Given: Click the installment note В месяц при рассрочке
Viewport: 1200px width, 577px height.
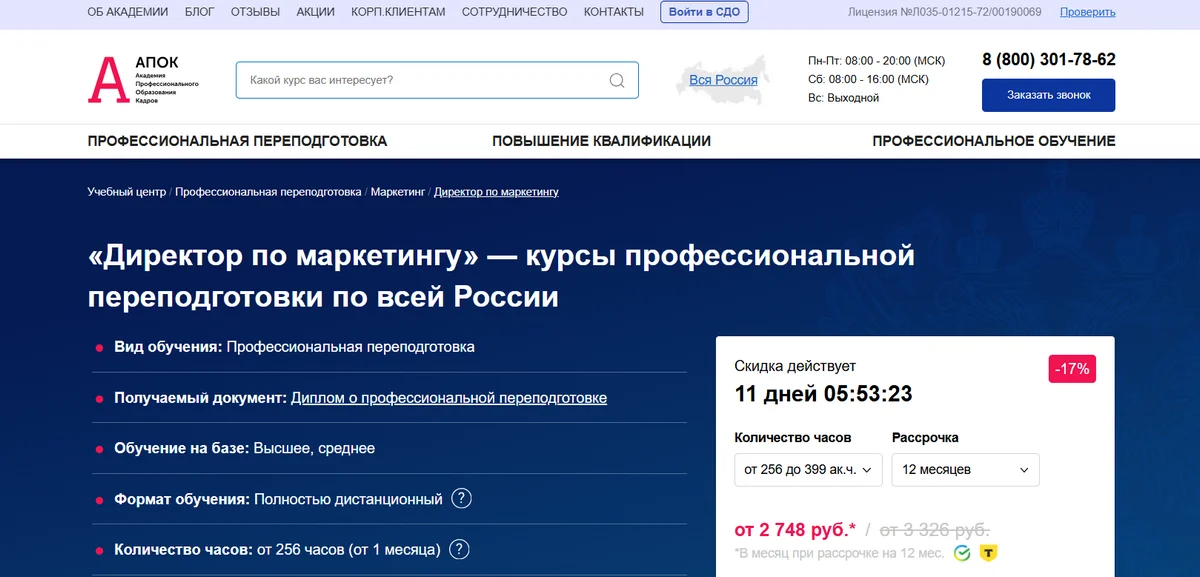Looking at the screenshot, I should coord(839,553).
